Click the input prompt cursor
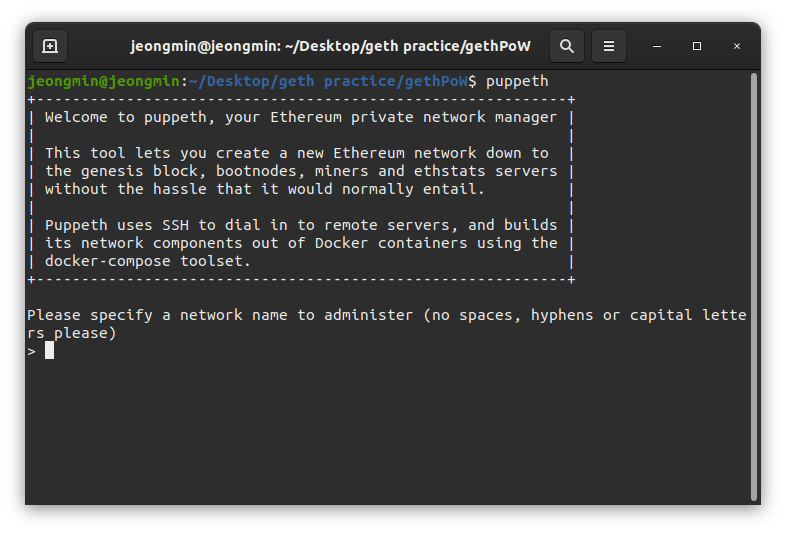 49,350
